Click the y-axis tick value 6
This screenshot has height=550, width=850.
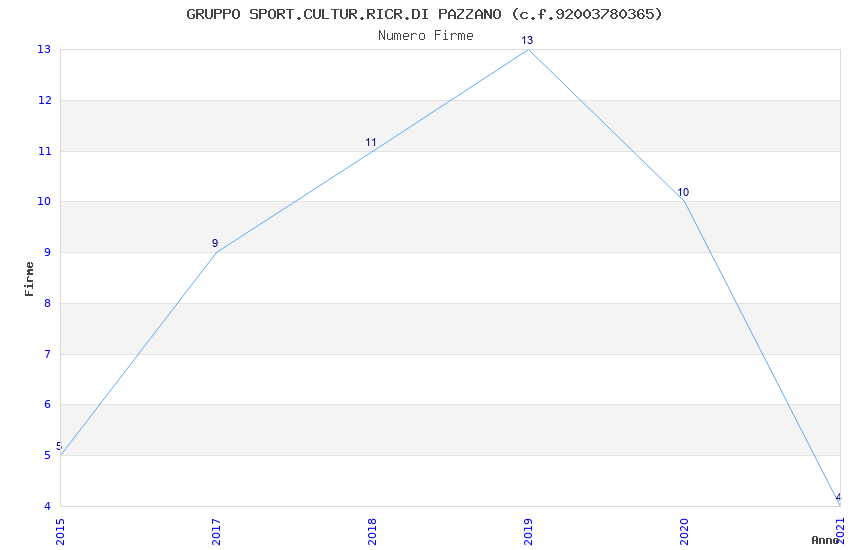(x=48, y=405)
